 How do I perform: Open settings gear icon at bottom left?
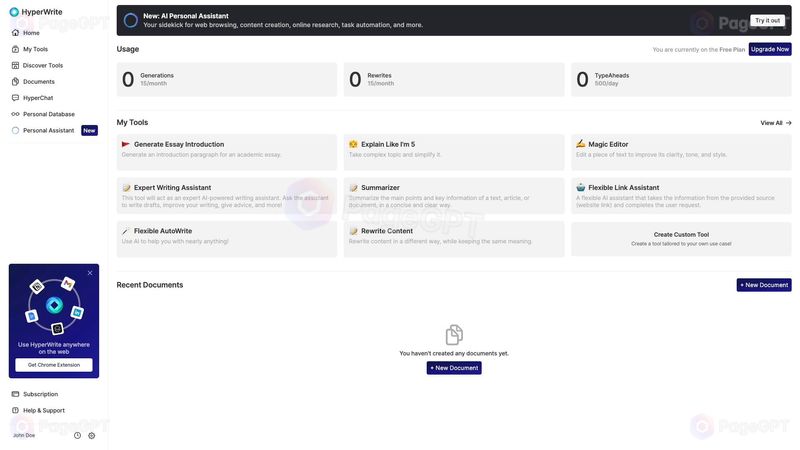[92, 435]
